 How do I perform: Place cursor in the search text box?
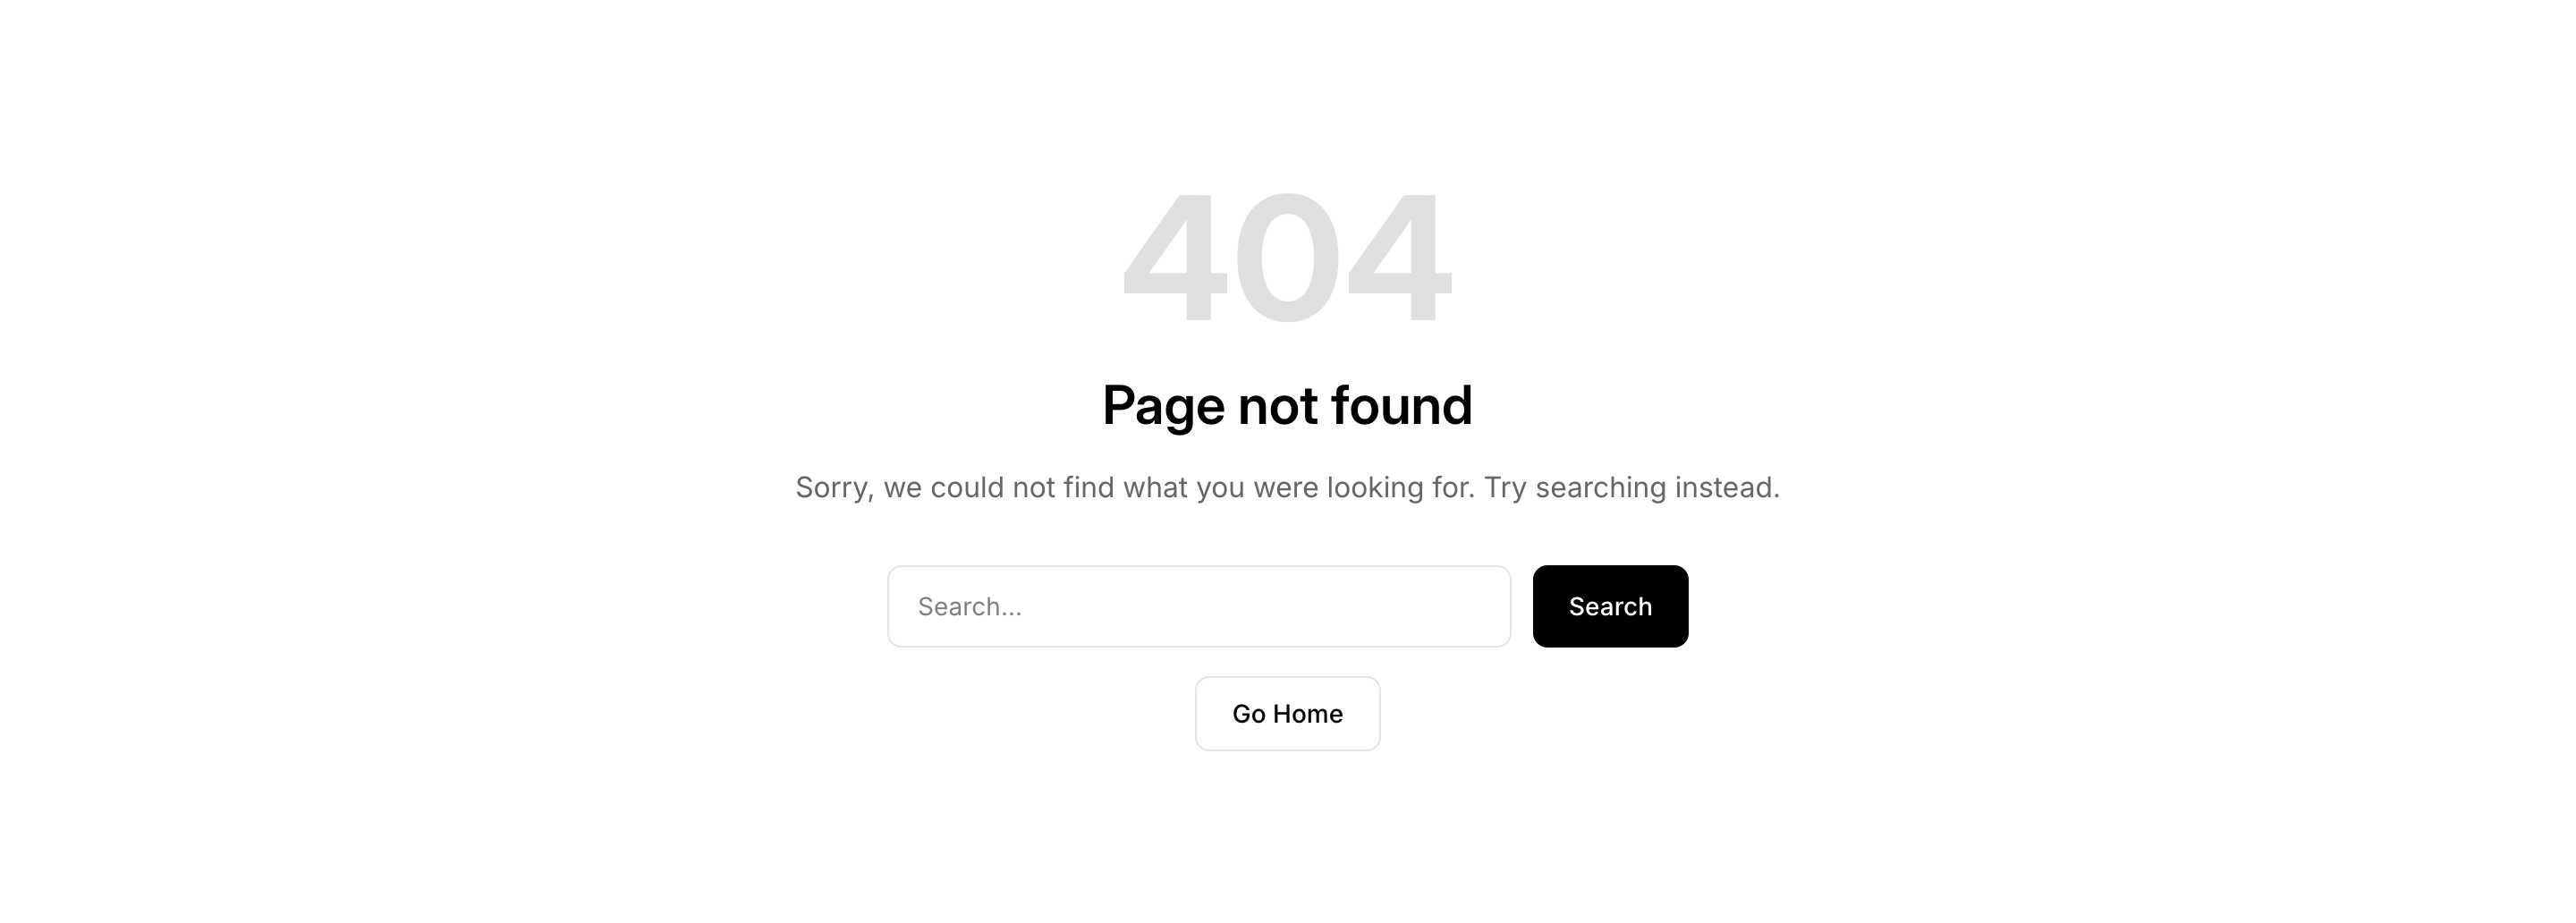pos(1199,606)
